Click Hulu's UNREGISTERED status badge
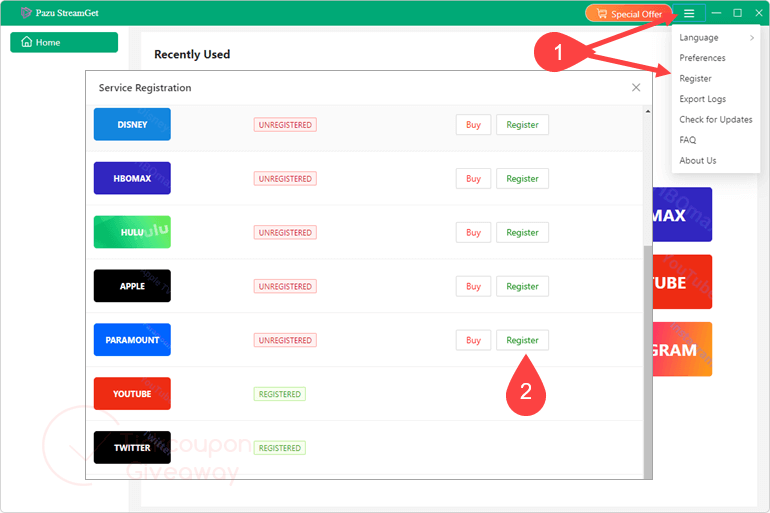The image size is (770, 513). 285,232
